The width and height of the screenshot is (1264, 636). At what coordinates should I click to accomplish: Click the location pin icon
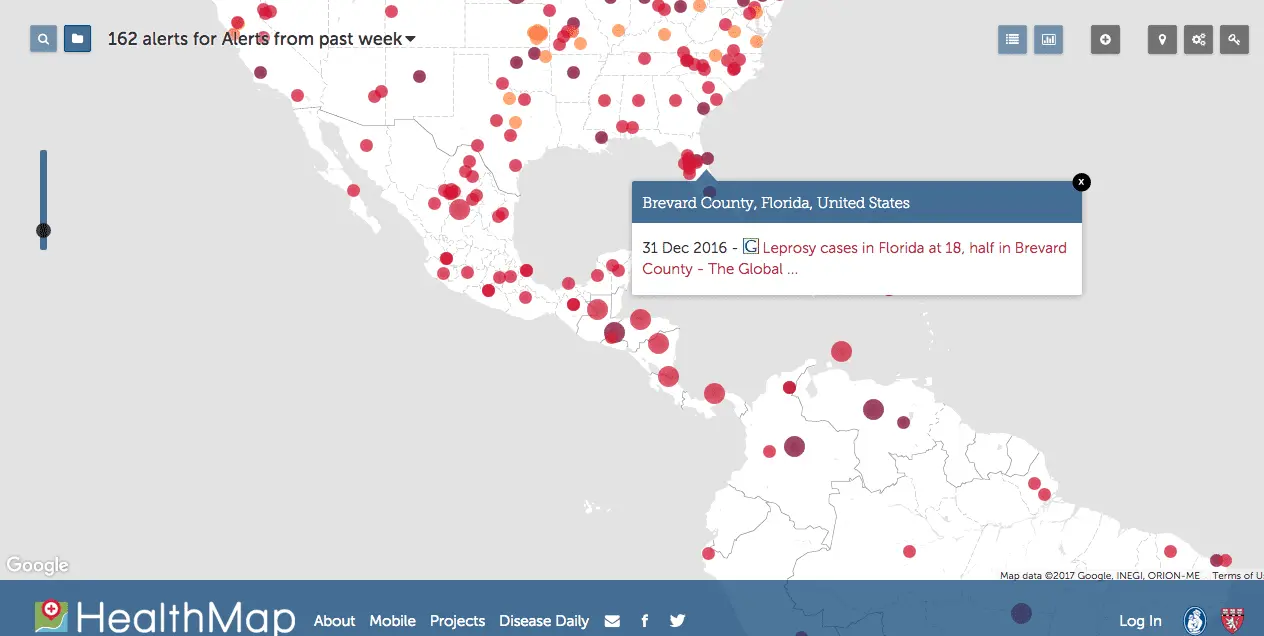click(1162, 40)
